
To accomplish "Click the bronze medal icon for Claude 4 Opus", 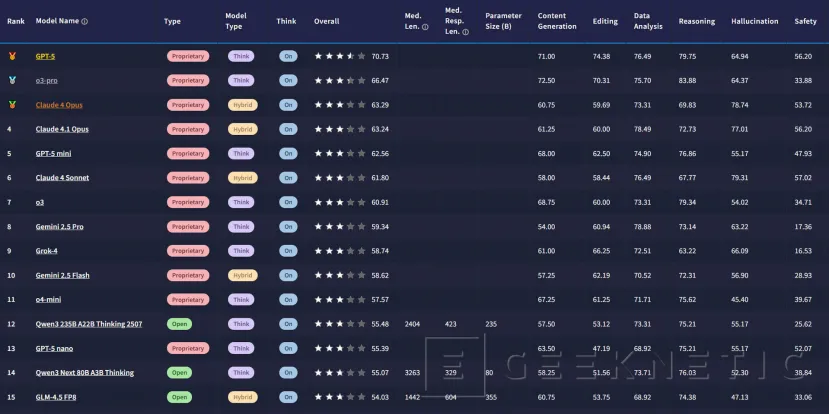I will (x=11, y=104).
